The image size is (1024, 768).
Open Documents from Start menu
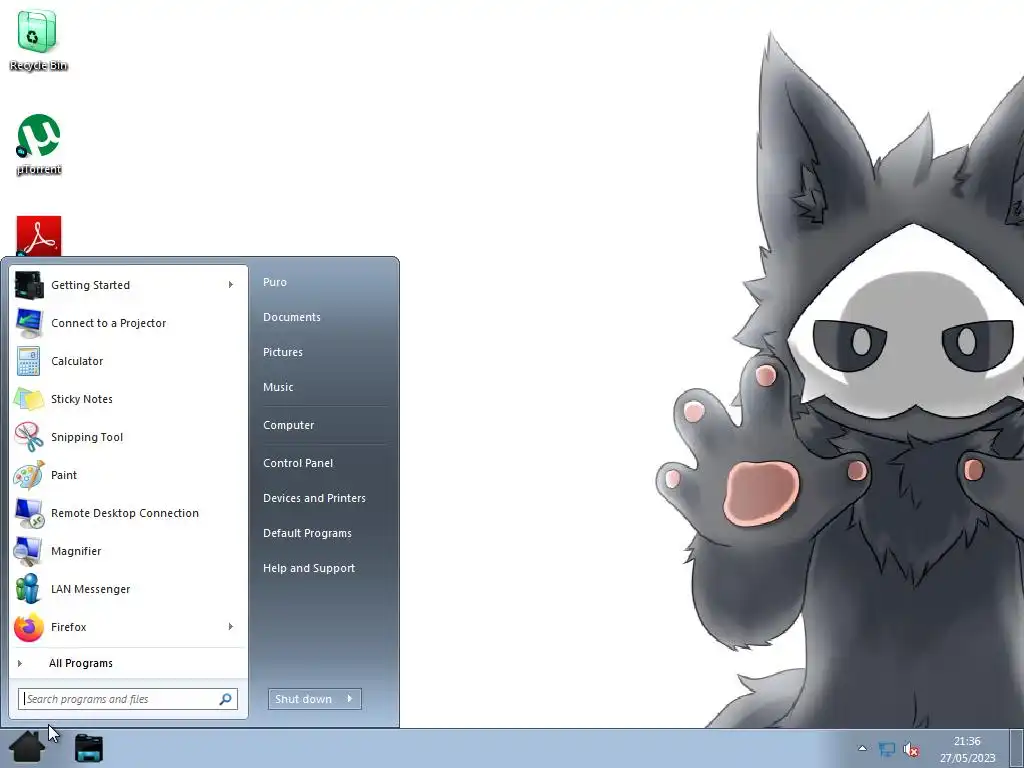[x=292, y=317]
